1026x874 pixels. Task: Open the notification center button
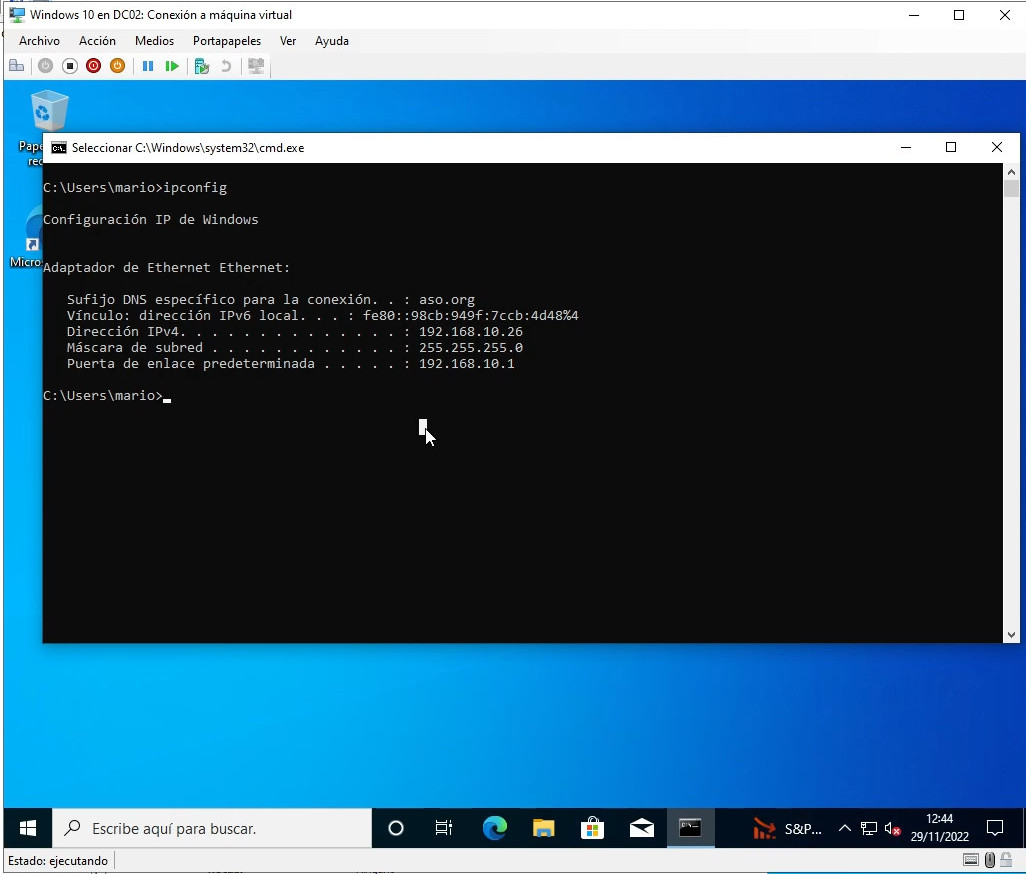tap(994, 828)
